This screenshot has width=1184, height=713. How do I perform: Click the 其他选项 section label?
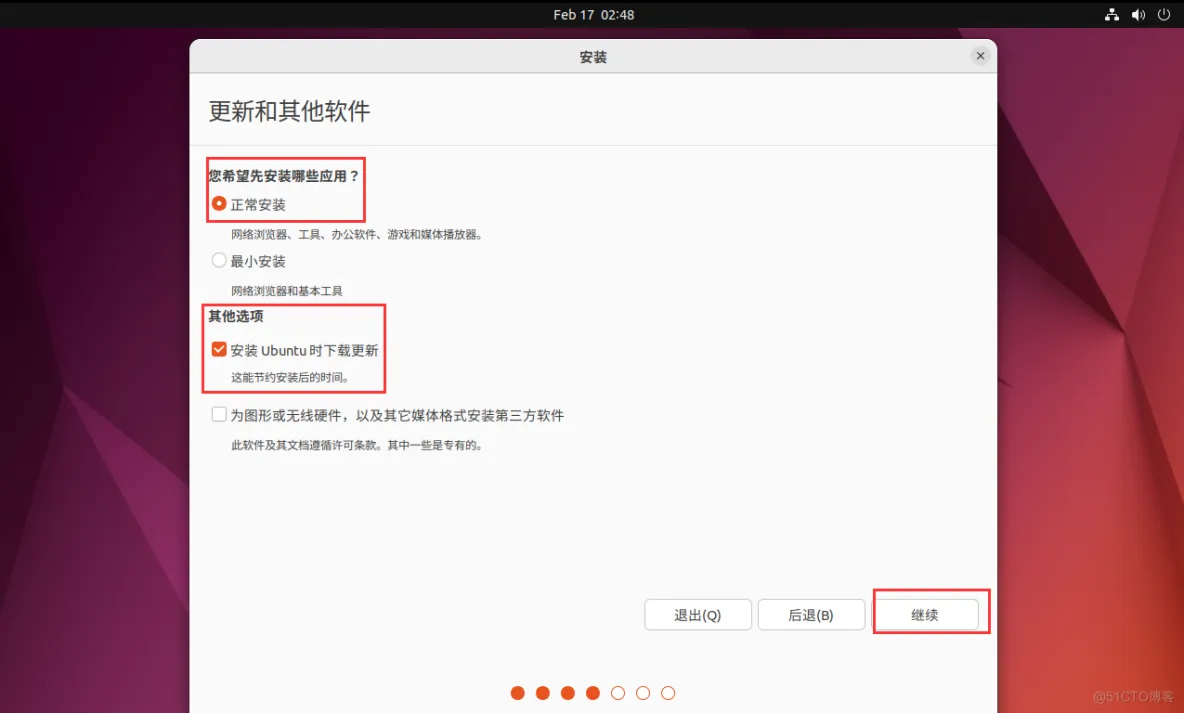pos(236,316)
